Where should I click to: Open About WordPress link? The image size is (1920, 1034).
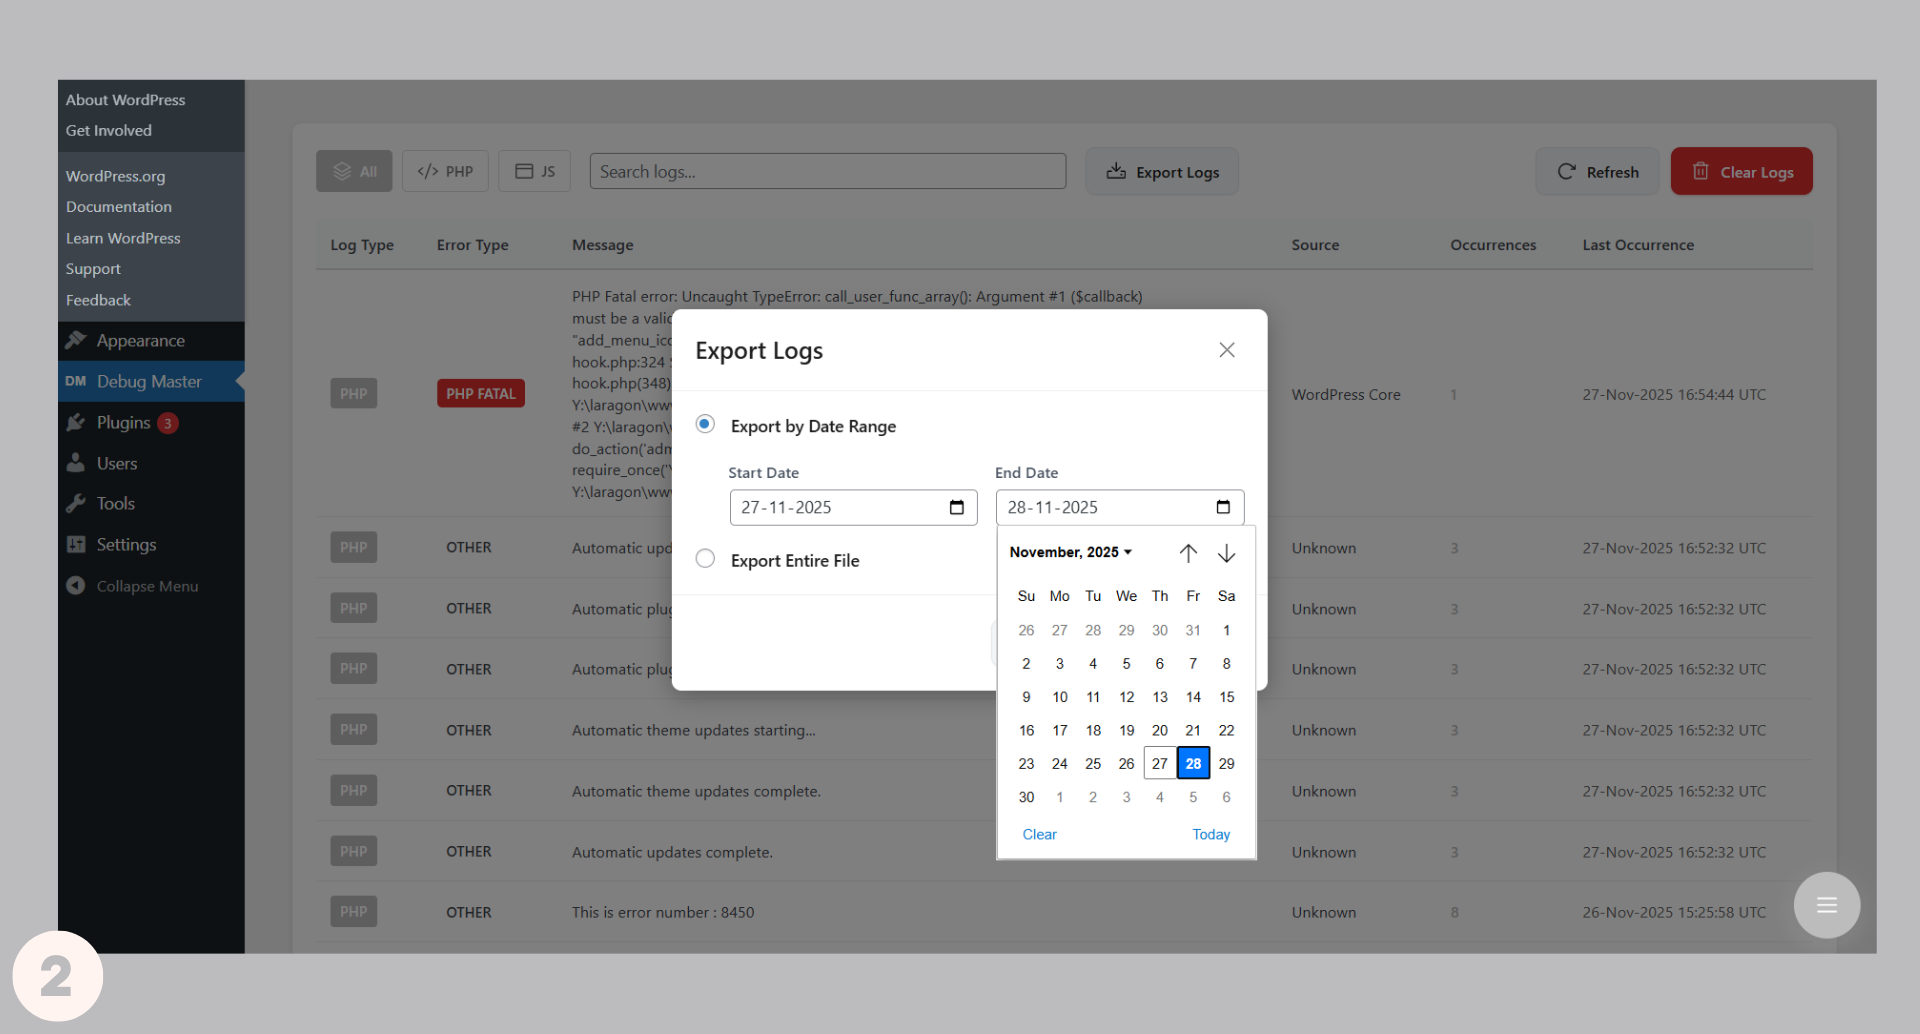coord(126,100)
